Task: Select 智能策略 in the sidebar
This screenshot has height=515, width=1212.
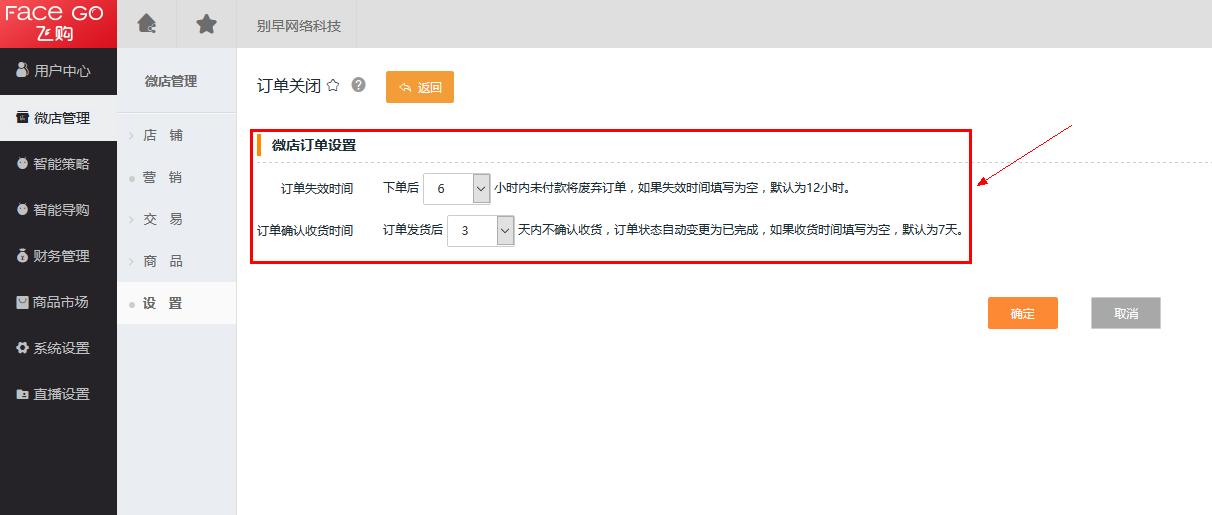Action: (x=58, y=164)
